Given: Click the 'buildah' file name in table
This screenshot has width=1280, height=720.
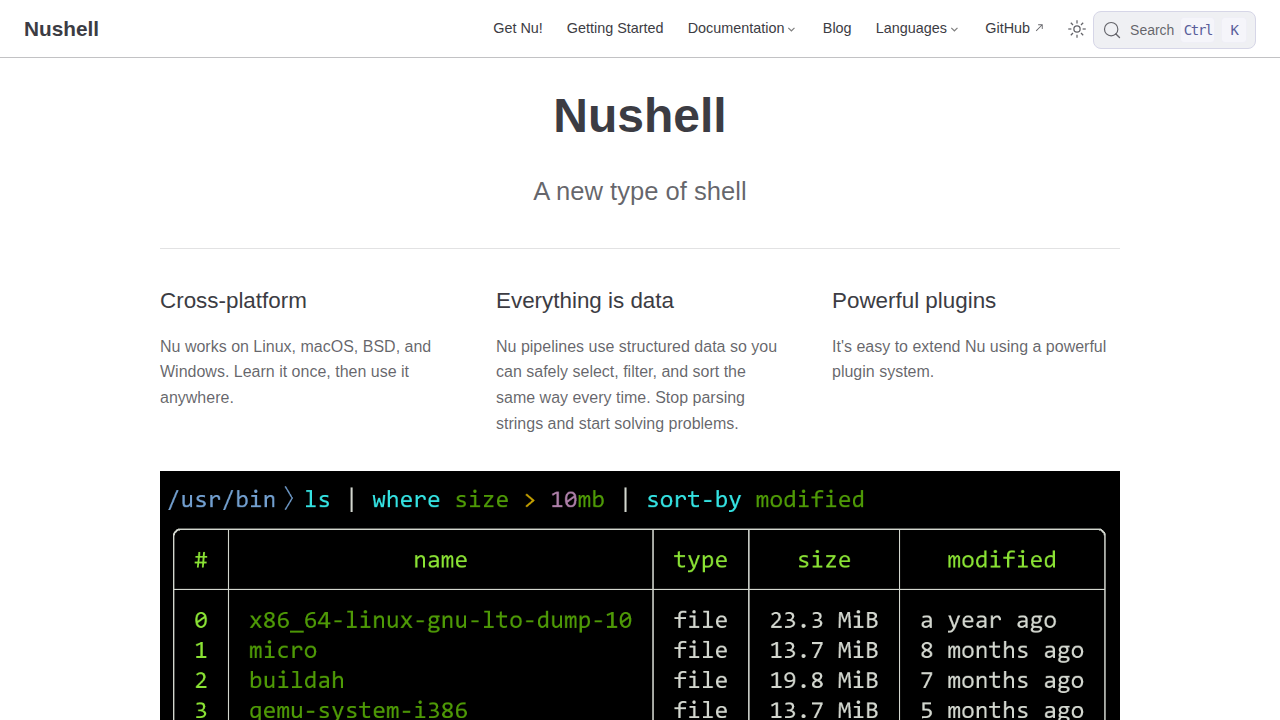Looking at the screenshot, I should point(297,680).
